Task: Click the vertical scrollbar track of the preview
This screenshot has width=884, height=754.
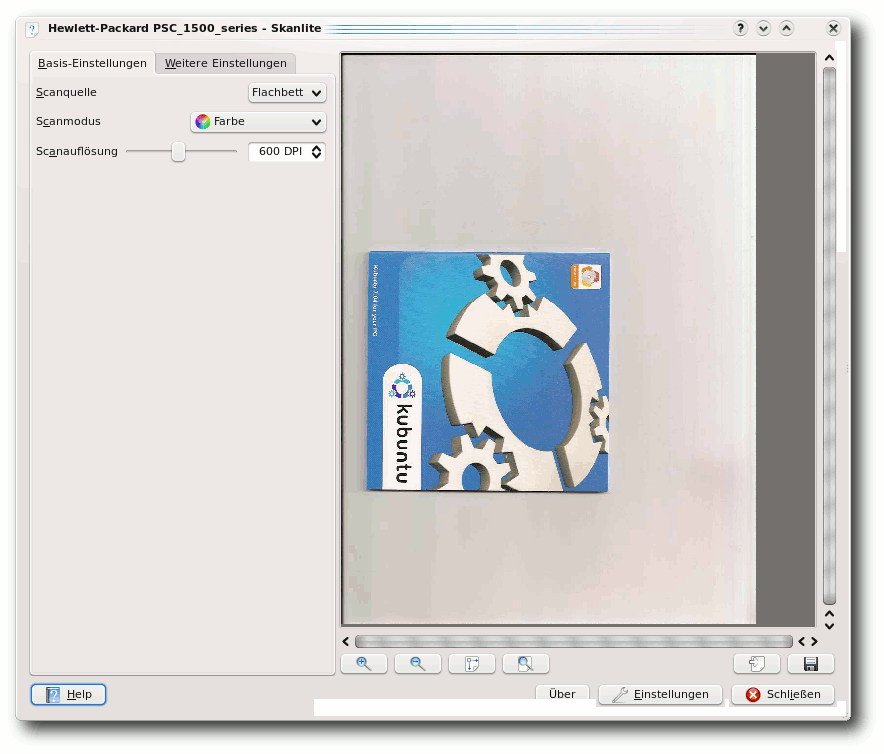Action: (x=829, y=336)
